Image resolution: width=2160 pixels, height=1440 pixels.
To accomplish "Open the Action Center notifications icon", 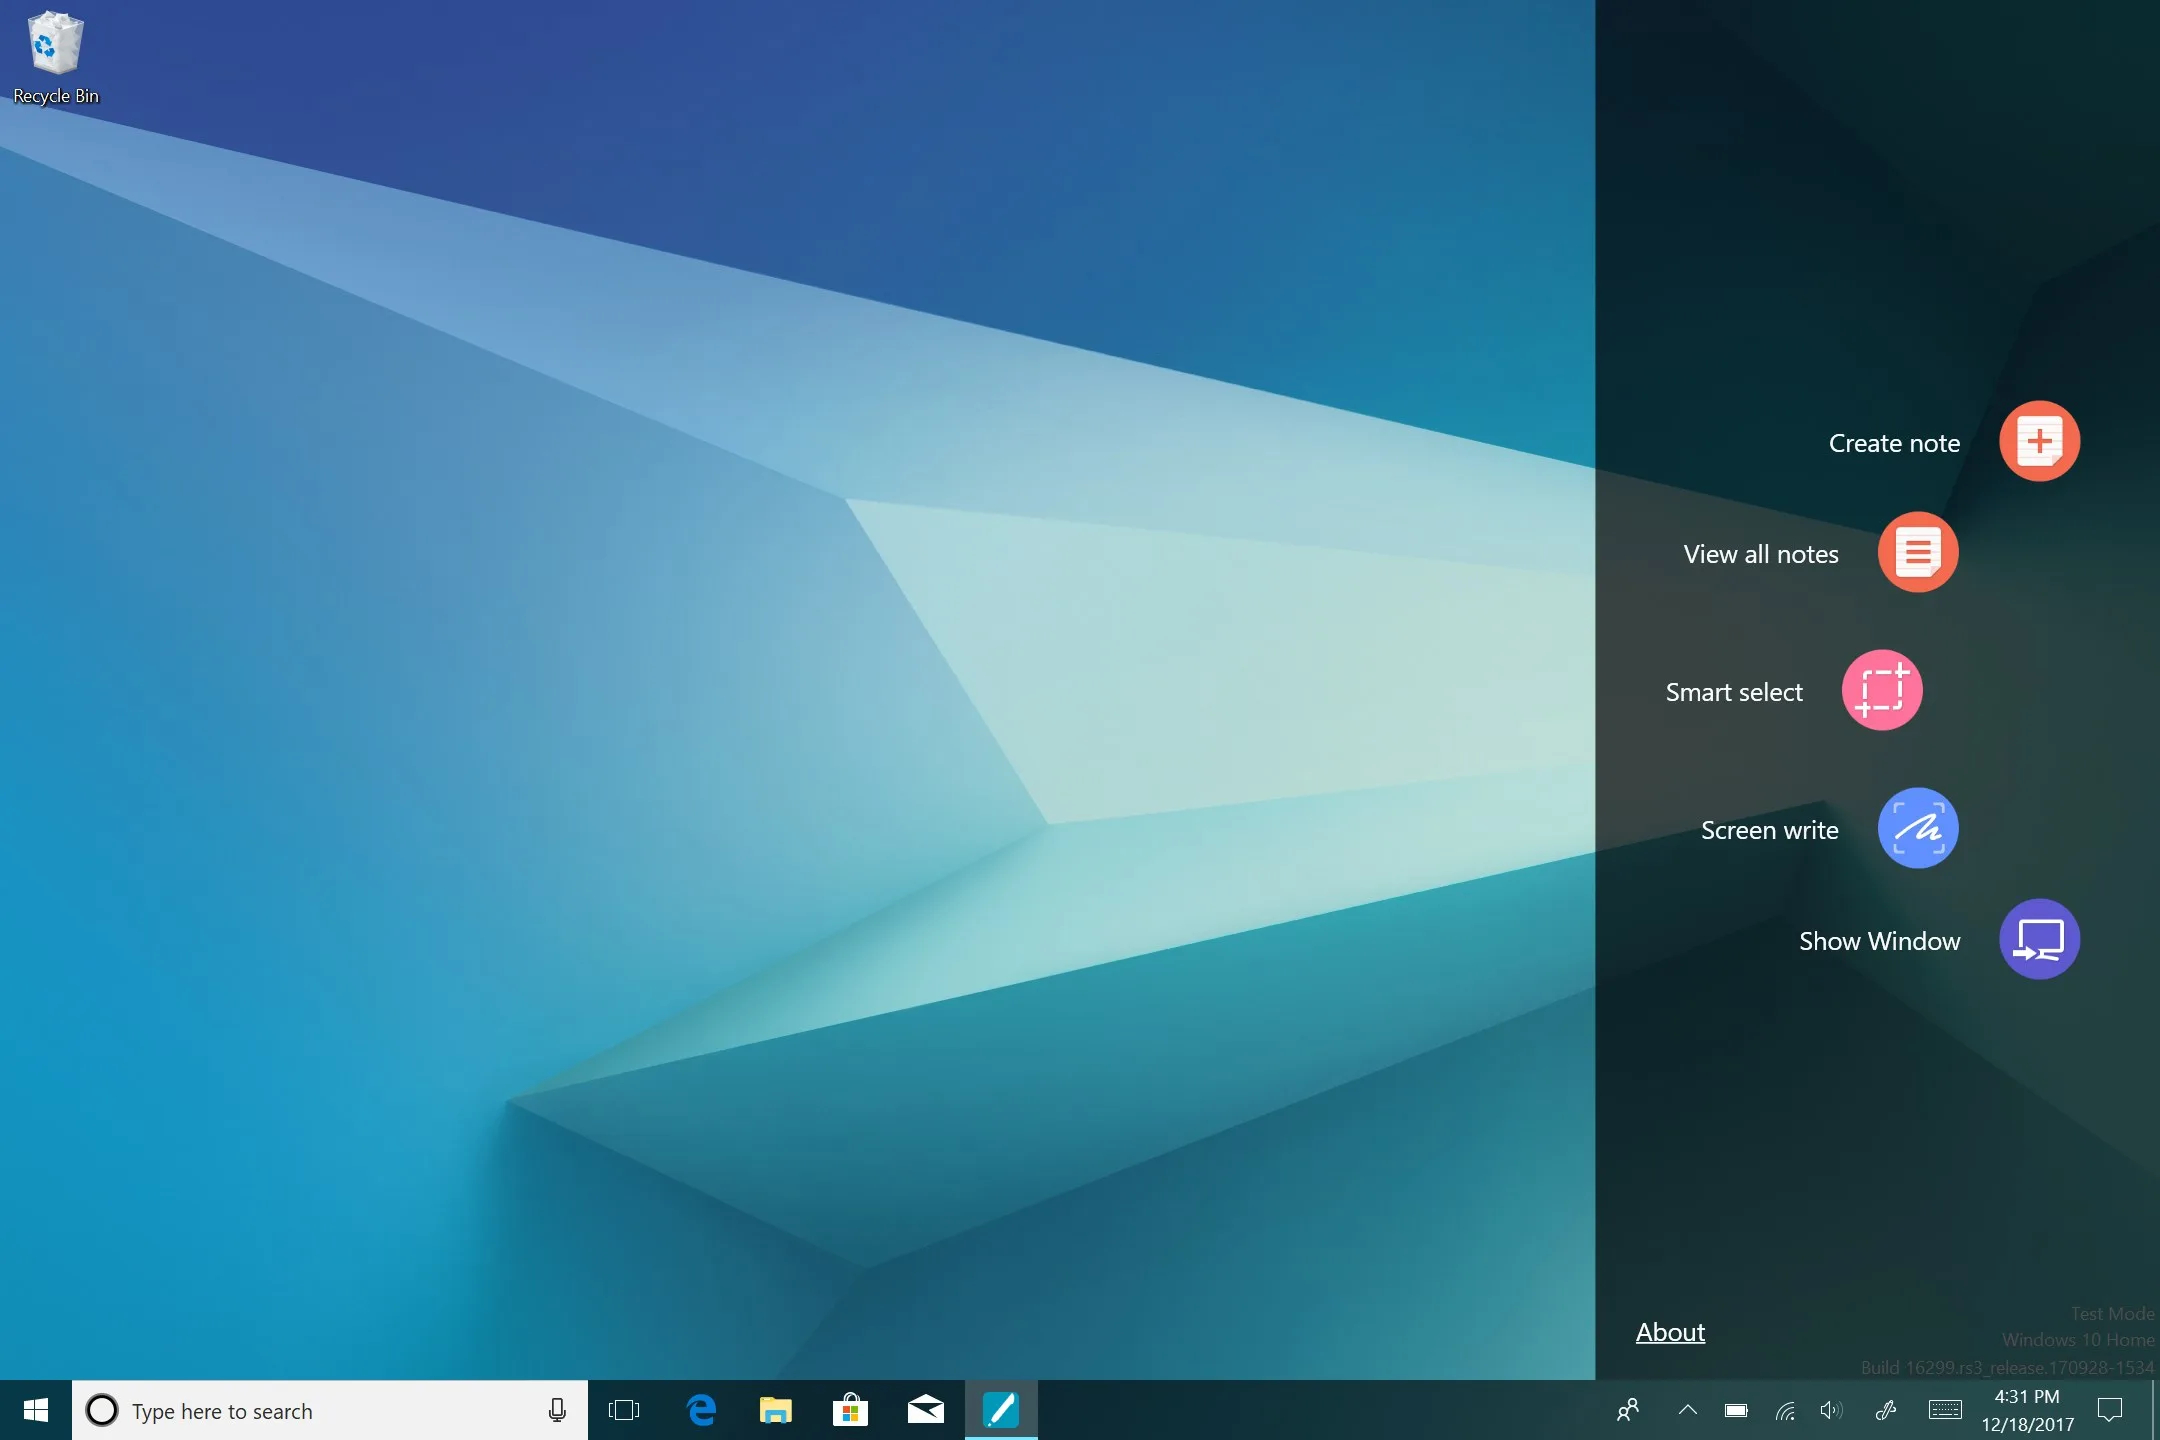I will [2110, 1410].
